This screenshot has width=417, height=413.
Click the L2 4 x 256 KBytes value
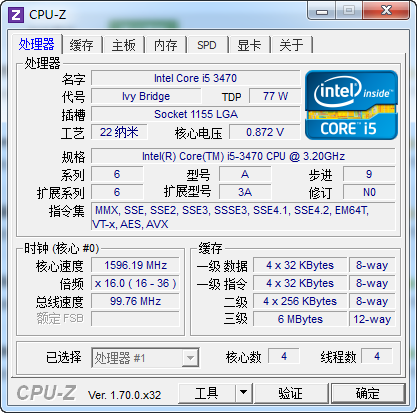click(x=300, y=301)
